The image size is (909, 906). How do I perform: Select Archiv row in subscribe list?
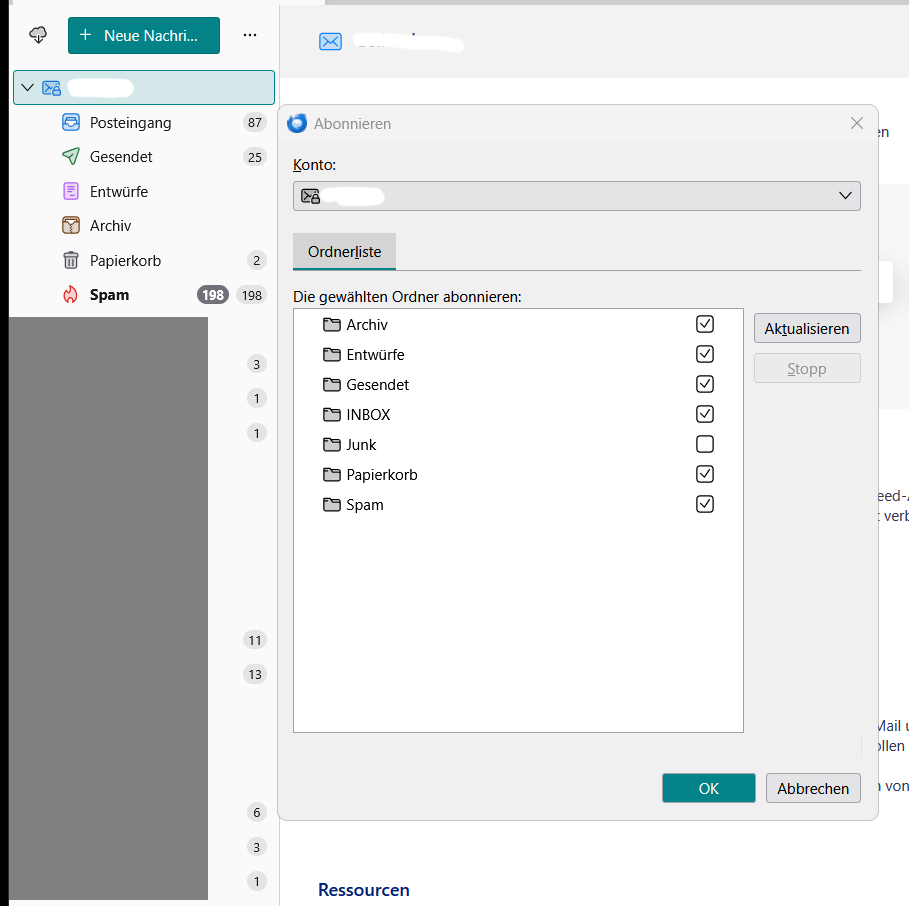(x=518, y=325)
